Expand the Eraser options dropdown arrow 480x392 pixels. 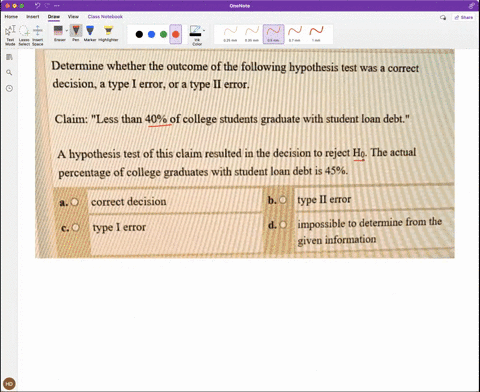click(67, 31)
